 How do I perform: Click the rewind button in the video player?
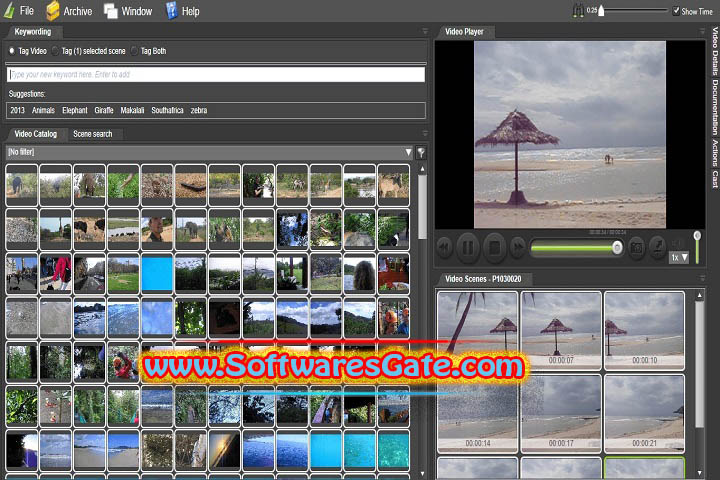[x=444, y=248]
